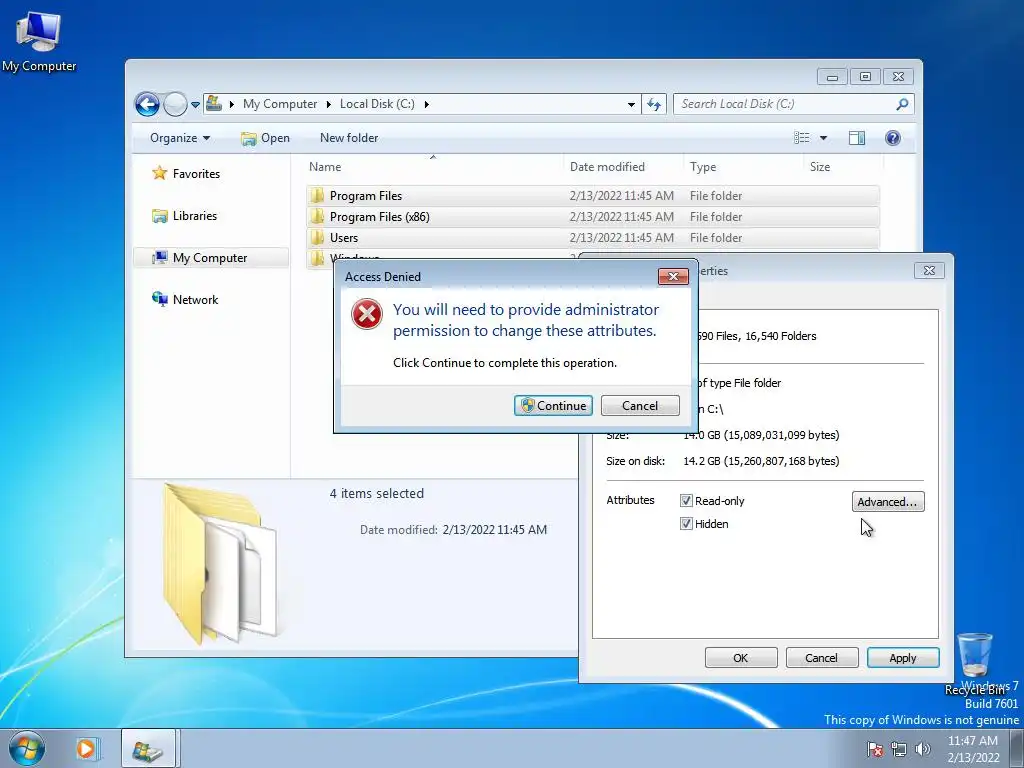Launch Windows Media Player from taskbar

(86, 748)
